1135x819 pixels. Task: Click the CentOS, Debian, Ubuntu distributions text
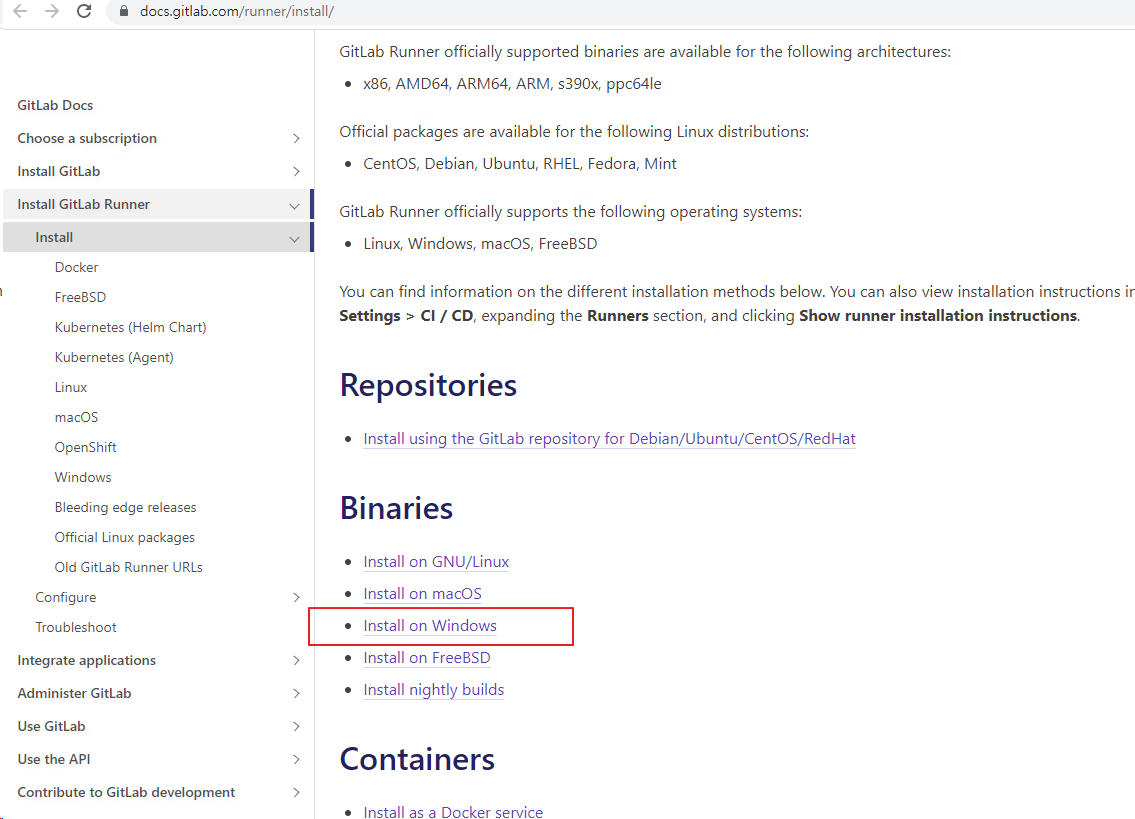pyautogui.click(x=520, y=164)
